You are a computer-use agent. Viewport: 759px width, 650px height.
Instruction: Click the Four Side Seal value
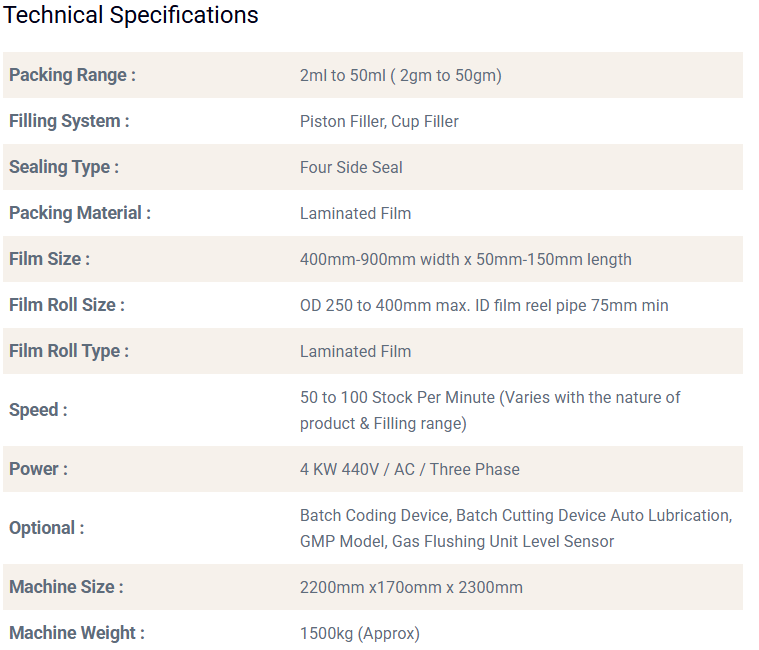(x=351, y=167)
